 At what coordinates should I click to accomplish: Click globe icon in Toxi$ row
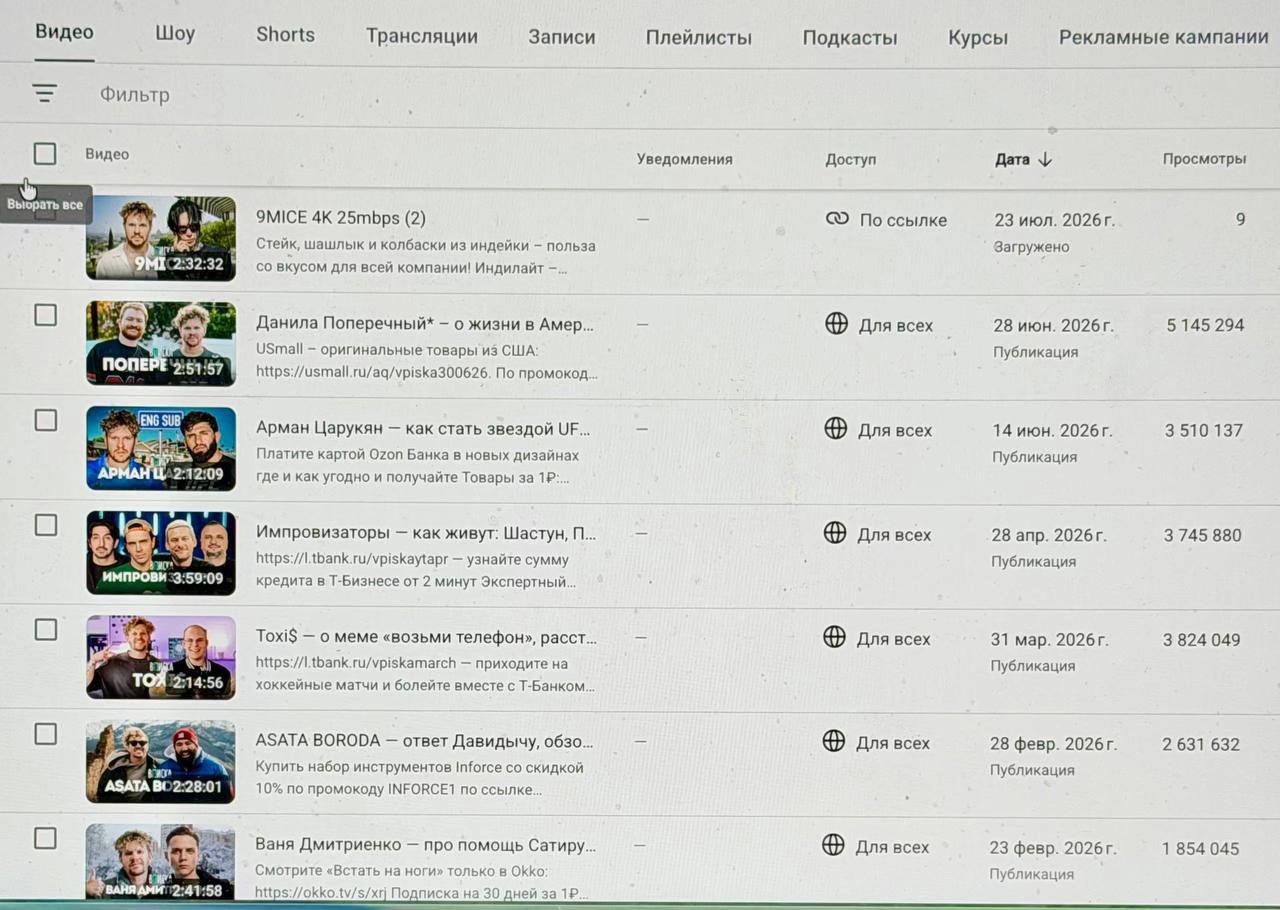(x=834, y=637)
